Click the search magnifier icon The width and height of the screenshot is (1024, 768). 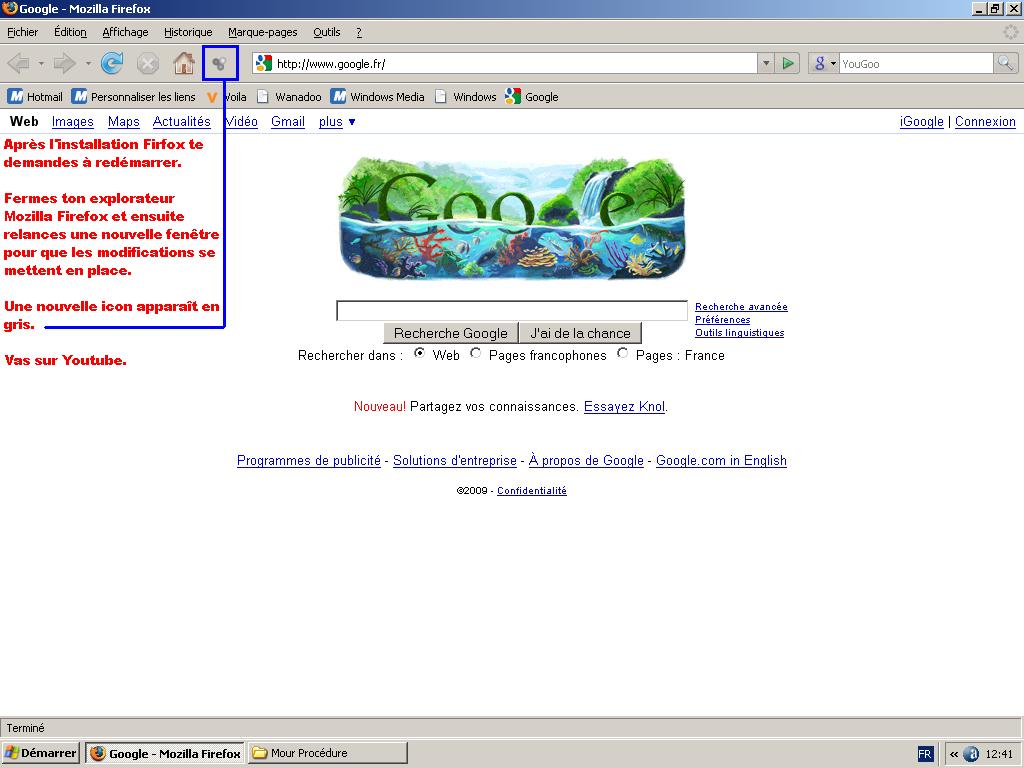point(1005,64)
